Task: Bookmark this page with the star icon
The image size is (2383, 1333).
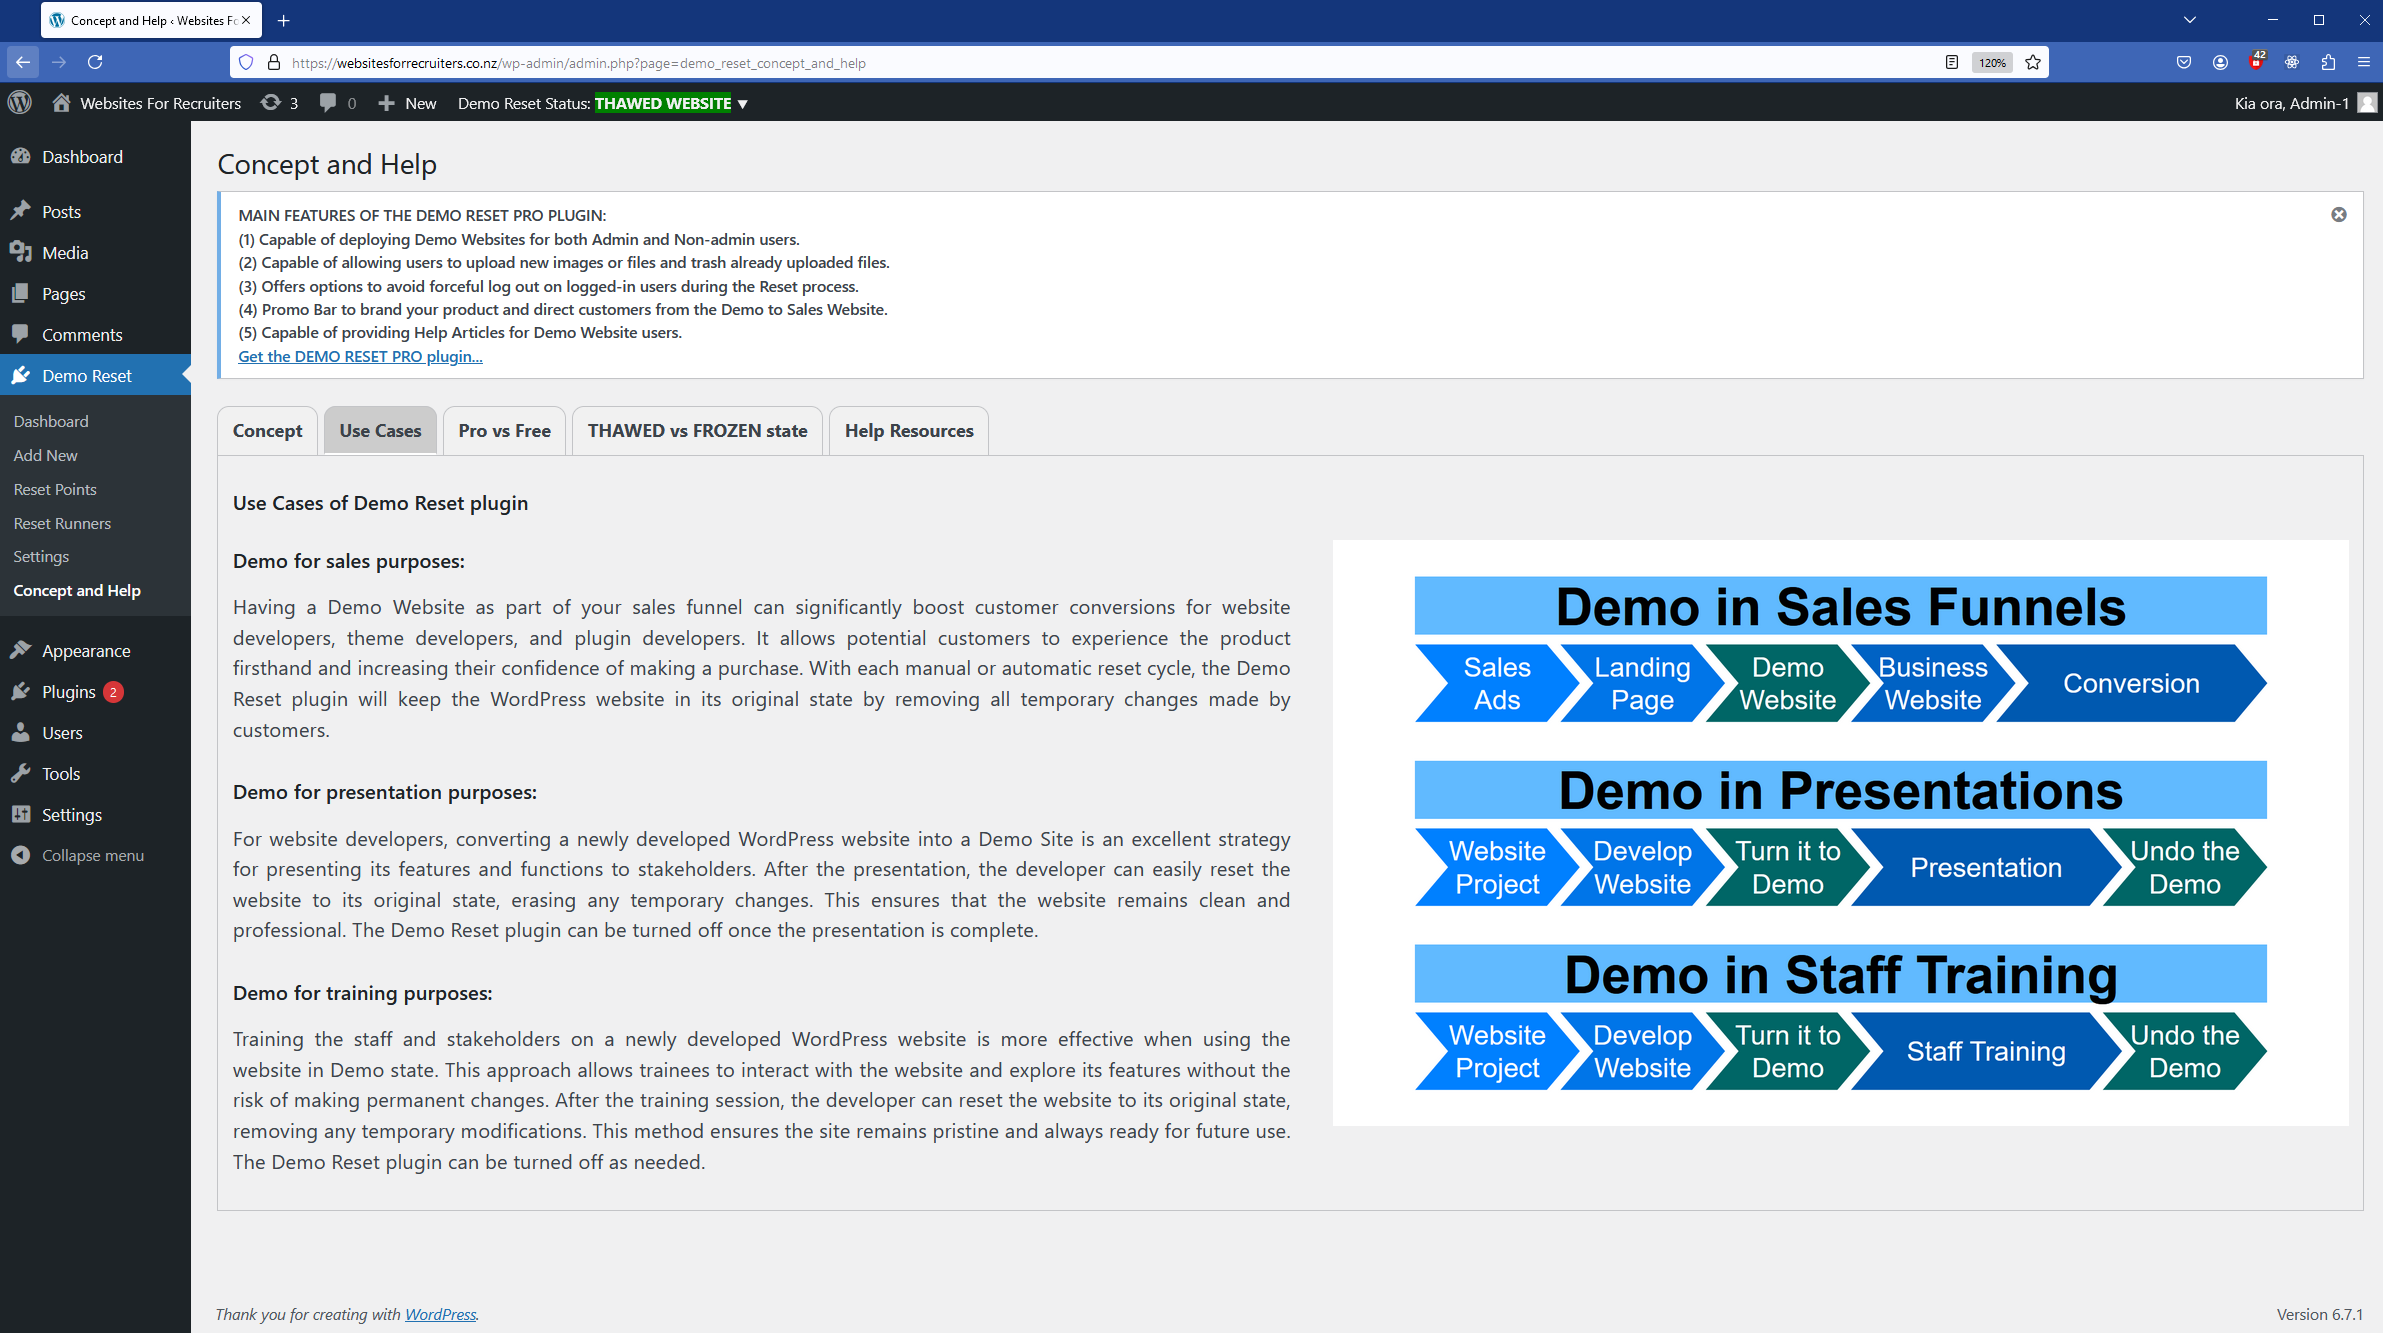Action: coord(2033,62)
